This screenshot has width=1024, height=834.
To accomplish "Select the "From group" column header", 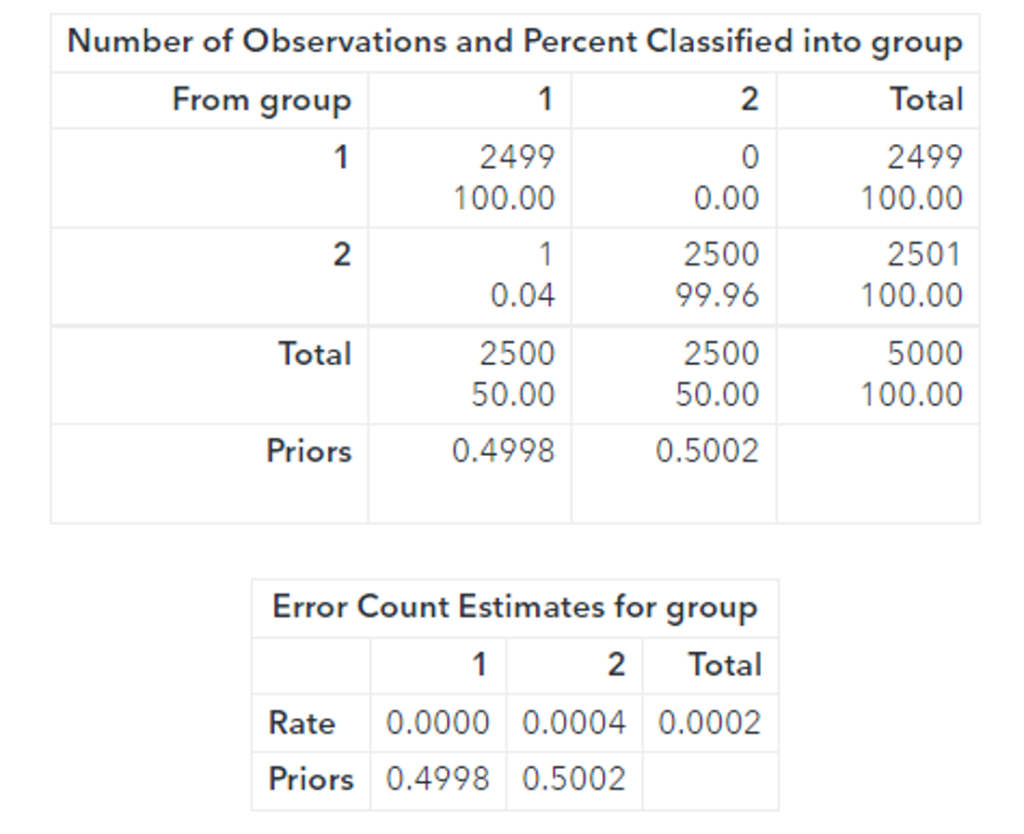I will [262, 100].
